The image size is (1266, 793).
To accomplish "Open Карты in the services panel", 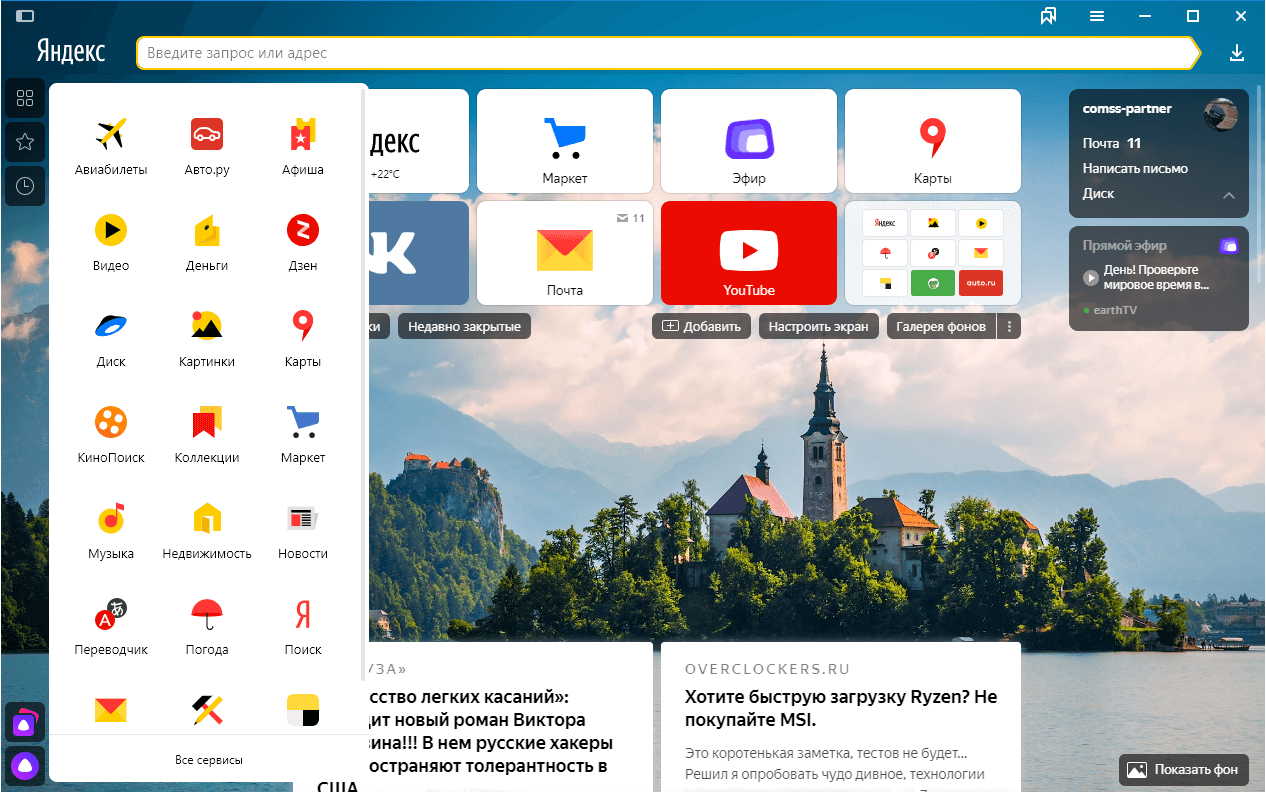I will click(x=303, y=338).
